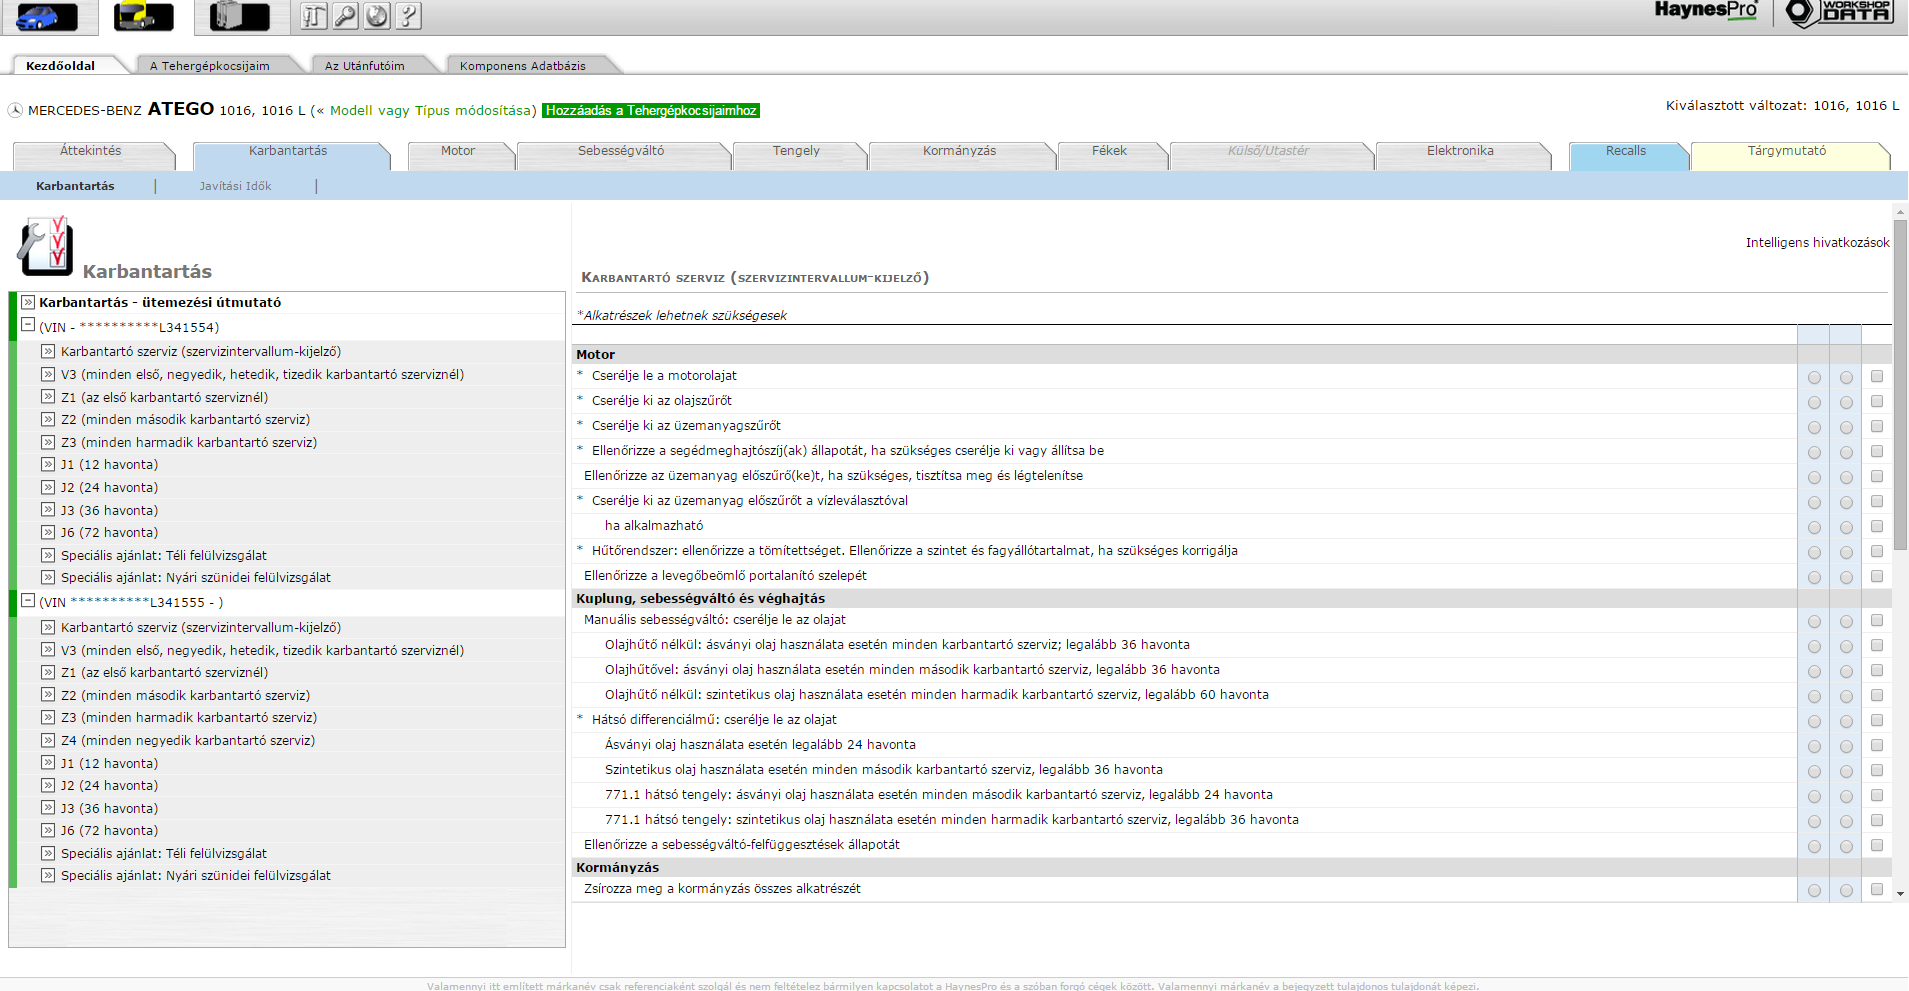Open help with the question mark icon
The height and width of the screenshot is (991, 1909).
pos(408,16)
